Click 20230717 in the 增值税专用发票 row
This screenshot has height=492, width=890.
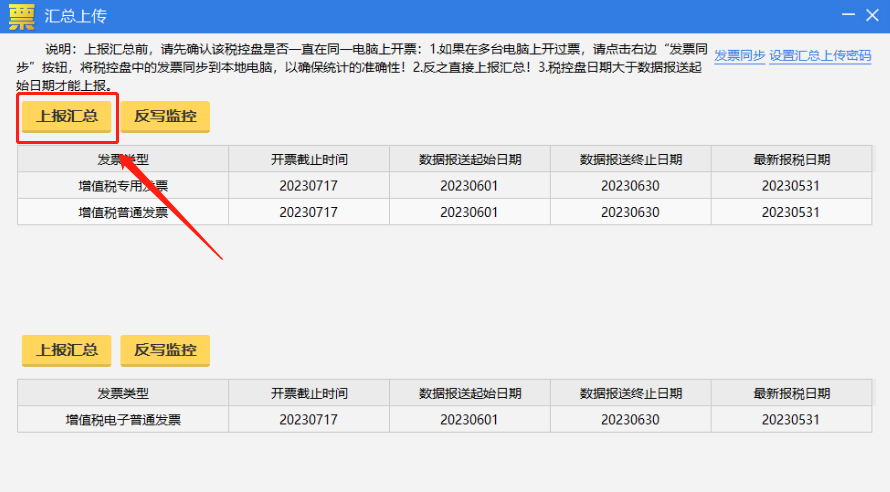click(x=309, y=186)
